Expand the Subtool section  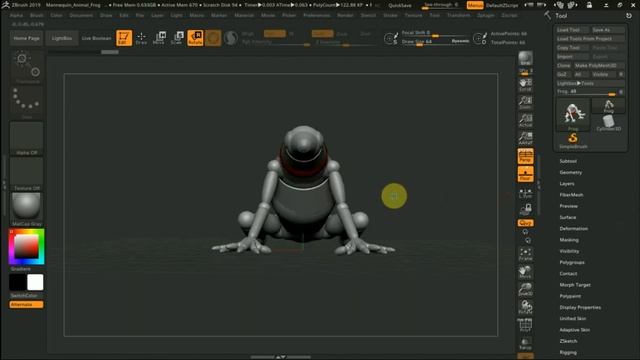[x=568, y=161]
